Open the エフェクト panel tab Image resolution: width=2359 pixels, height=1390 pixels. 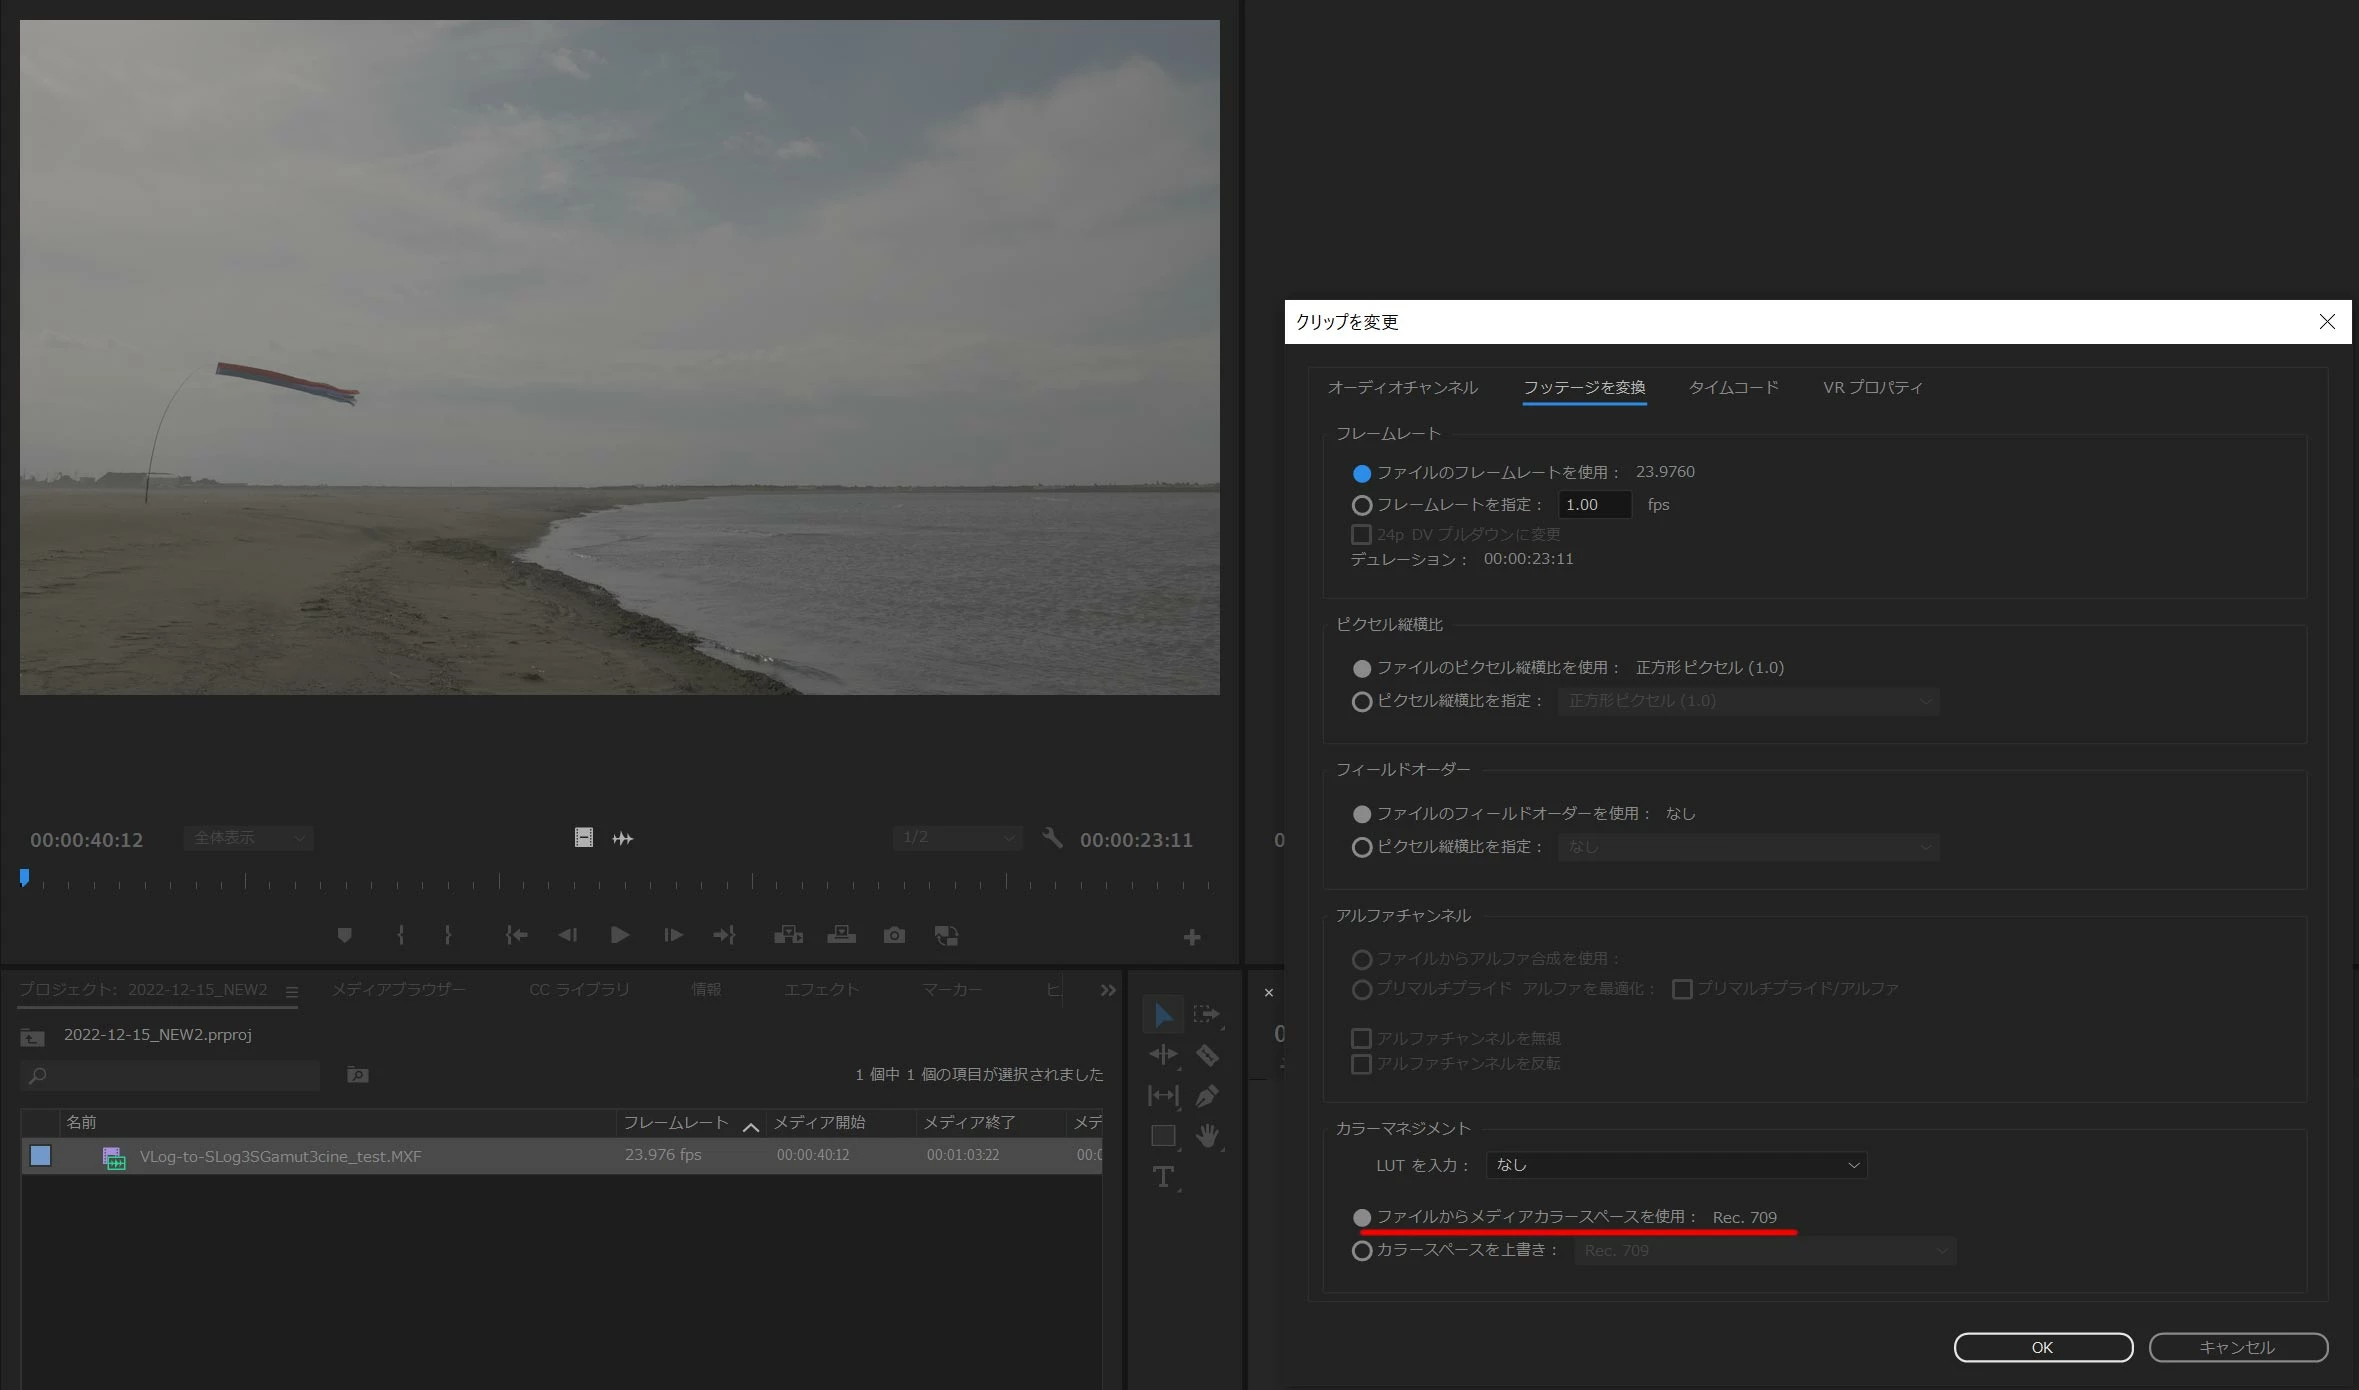click(x=821, y=990)
